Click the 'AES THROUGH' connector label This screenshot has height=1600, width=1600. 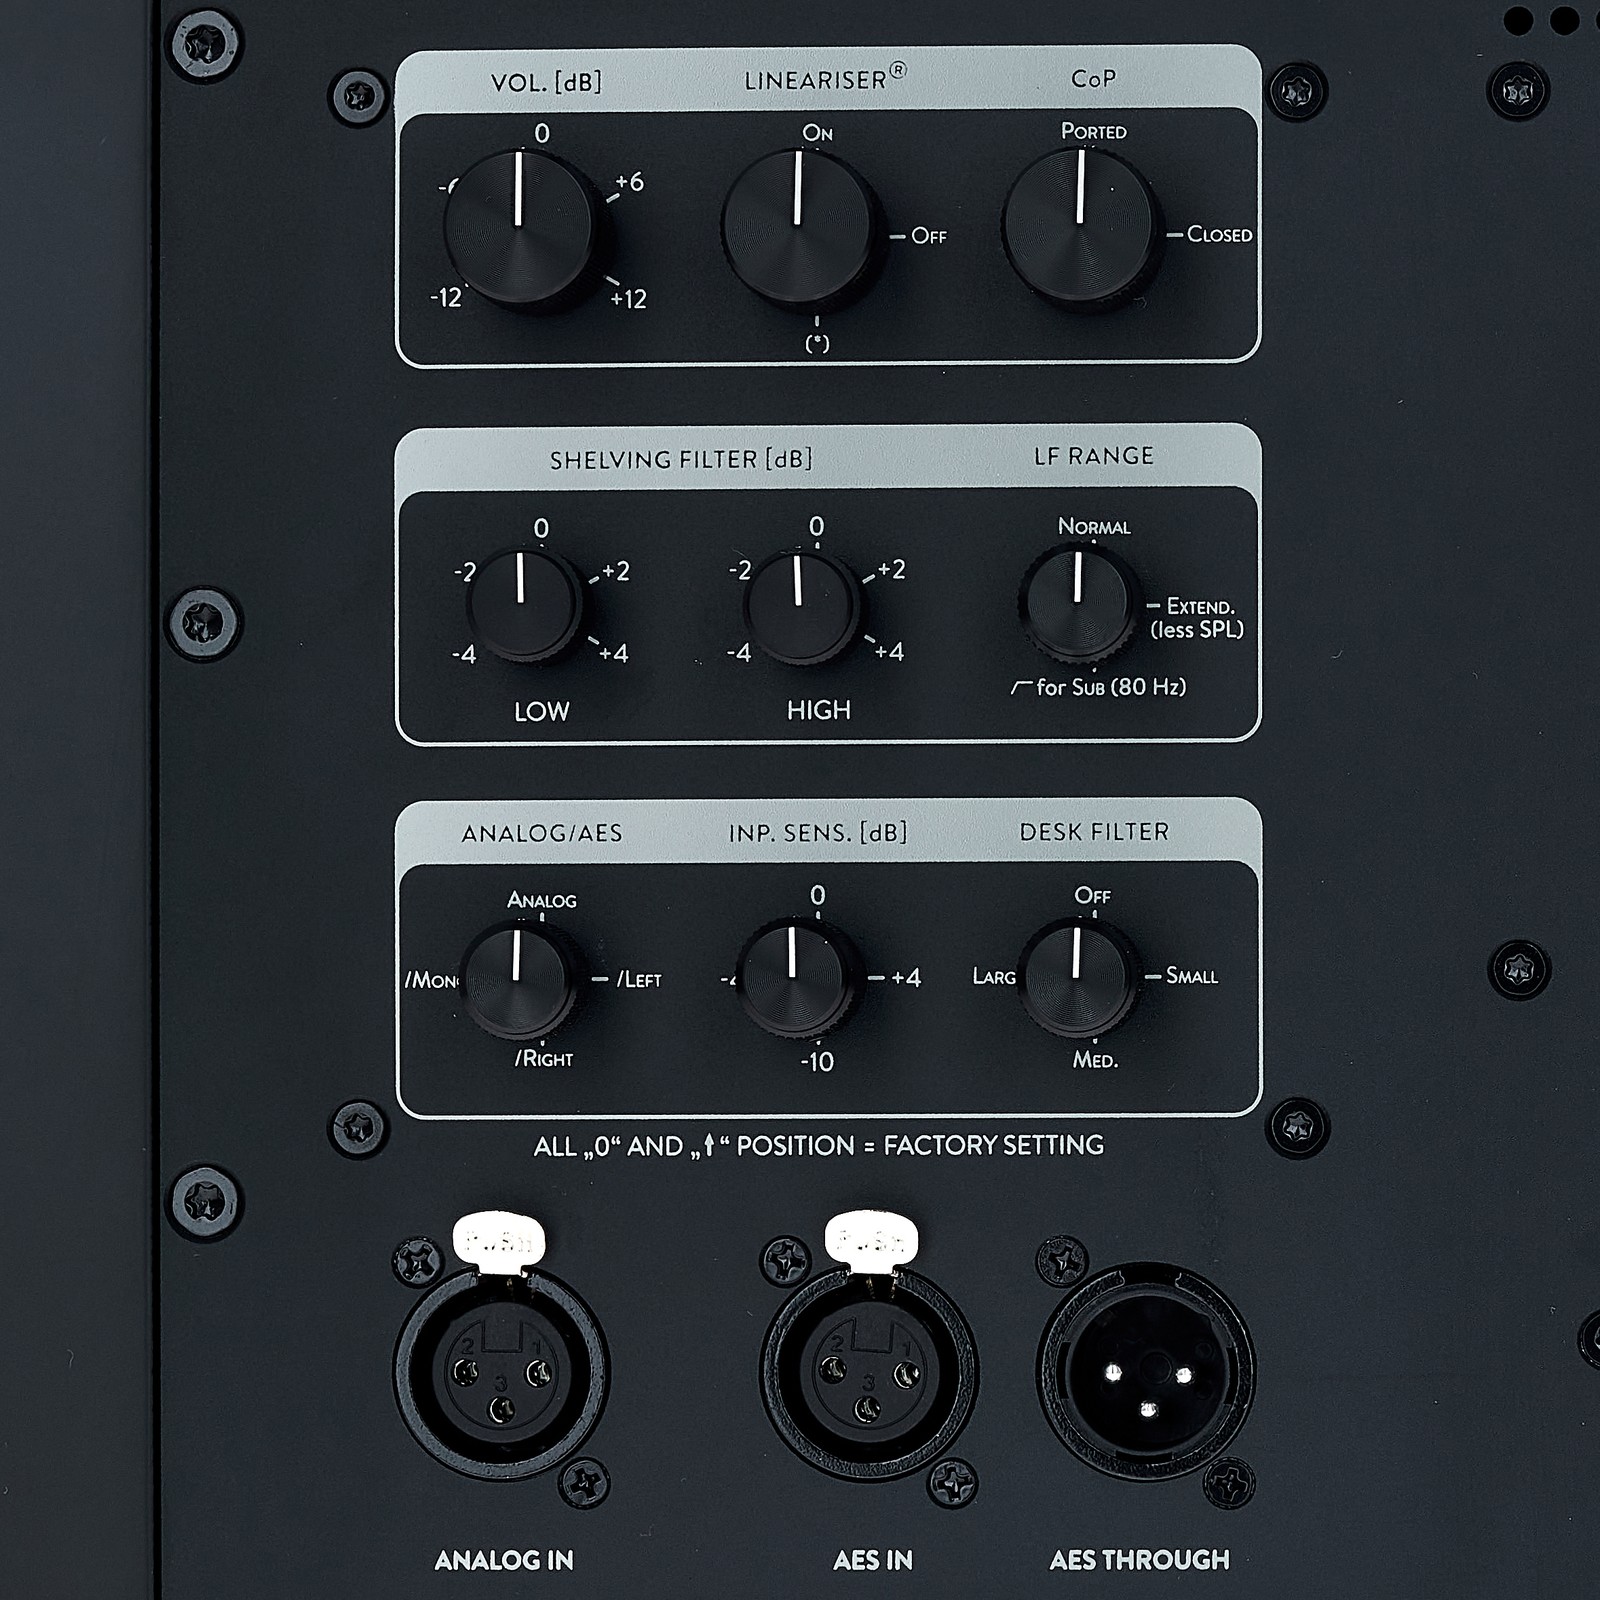pos(1139,1560)
